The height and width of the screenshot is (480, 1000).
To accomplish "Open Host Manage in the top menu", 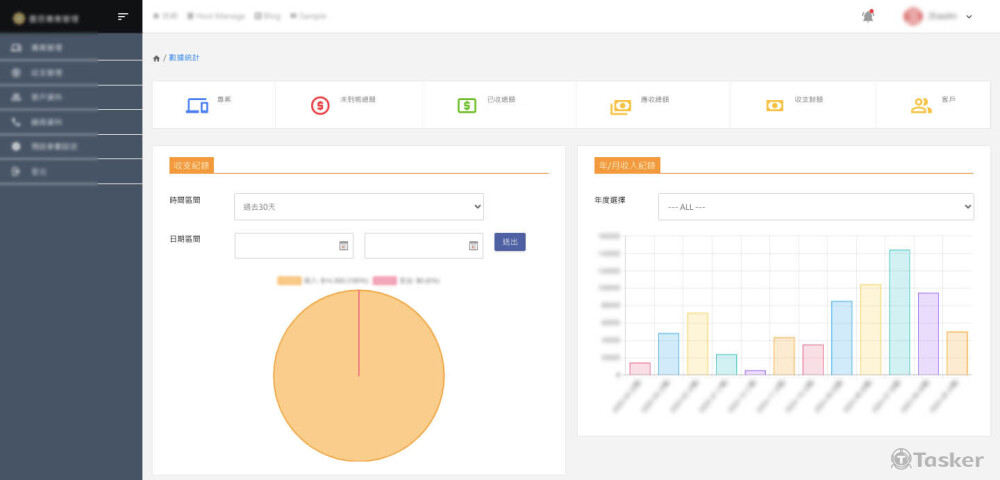I will tap(215, 16).
